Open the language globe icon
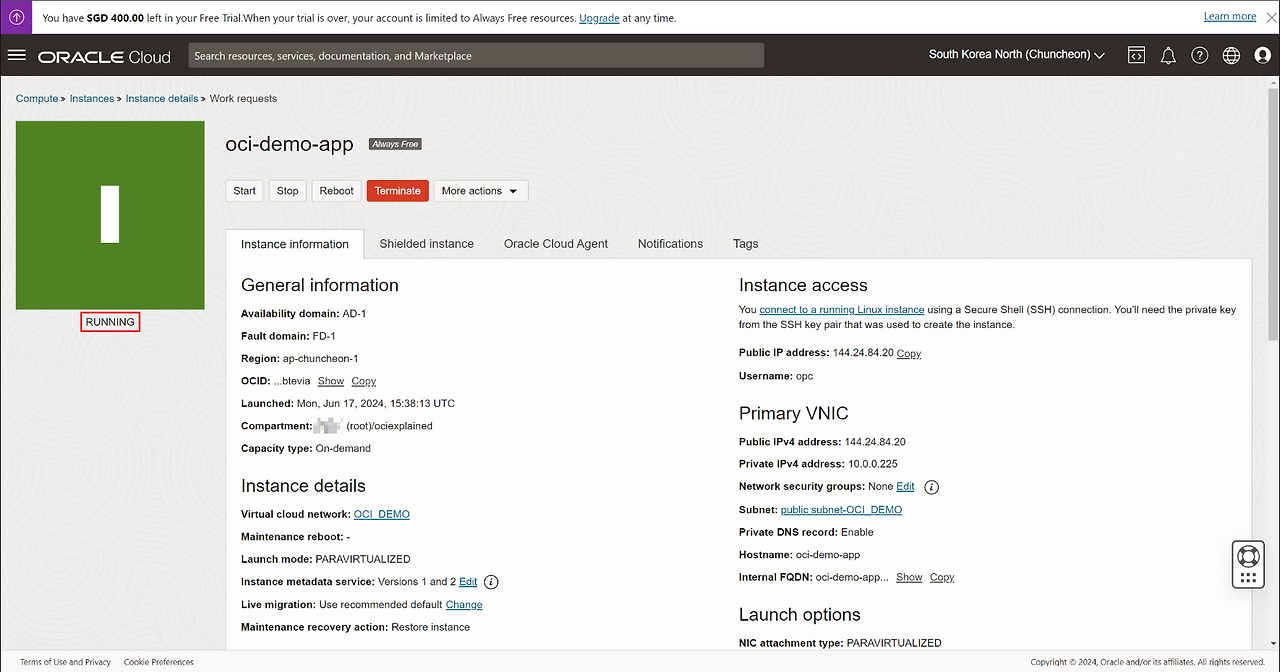 tap(1231, 55)
